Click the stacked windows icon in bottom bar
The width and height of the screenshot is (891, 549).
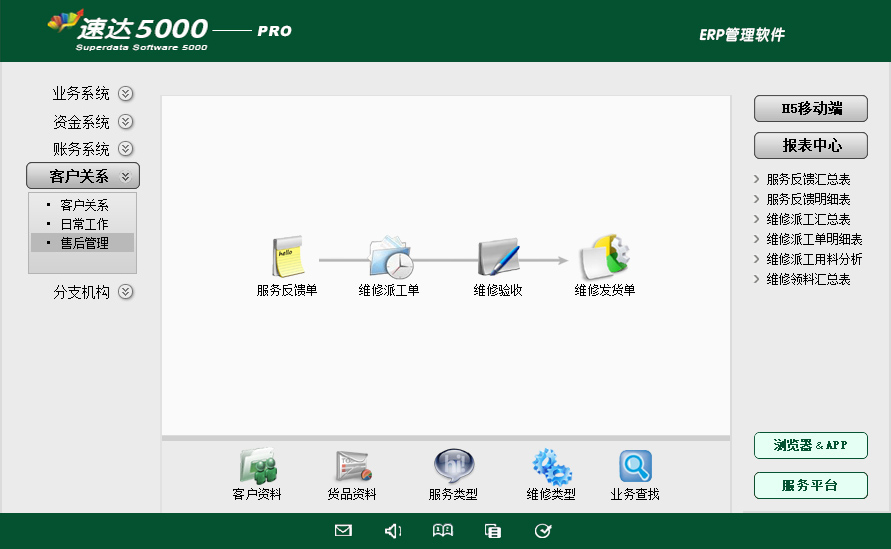[x=493, y=531]
